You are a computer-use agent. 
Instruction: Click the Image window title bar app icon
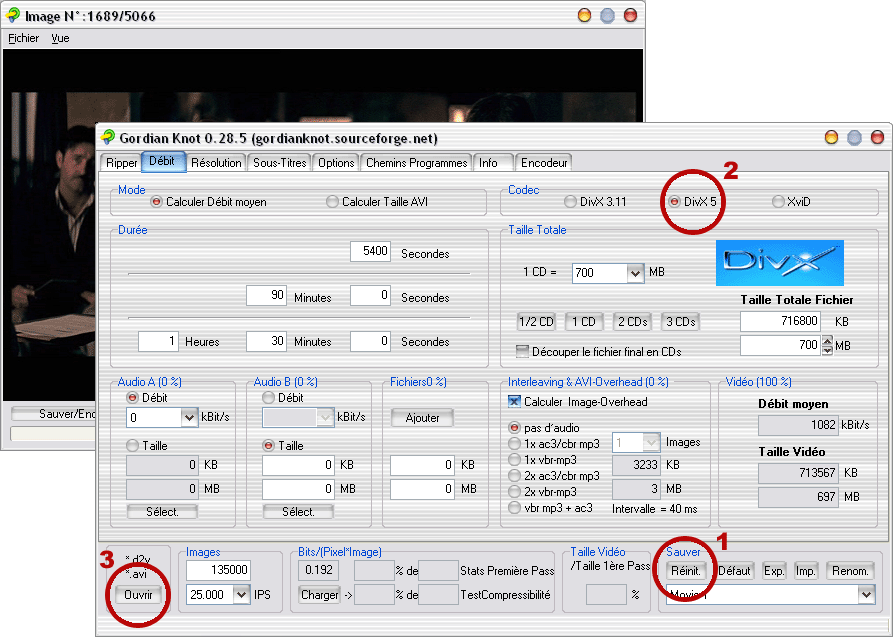click(13, 15)
